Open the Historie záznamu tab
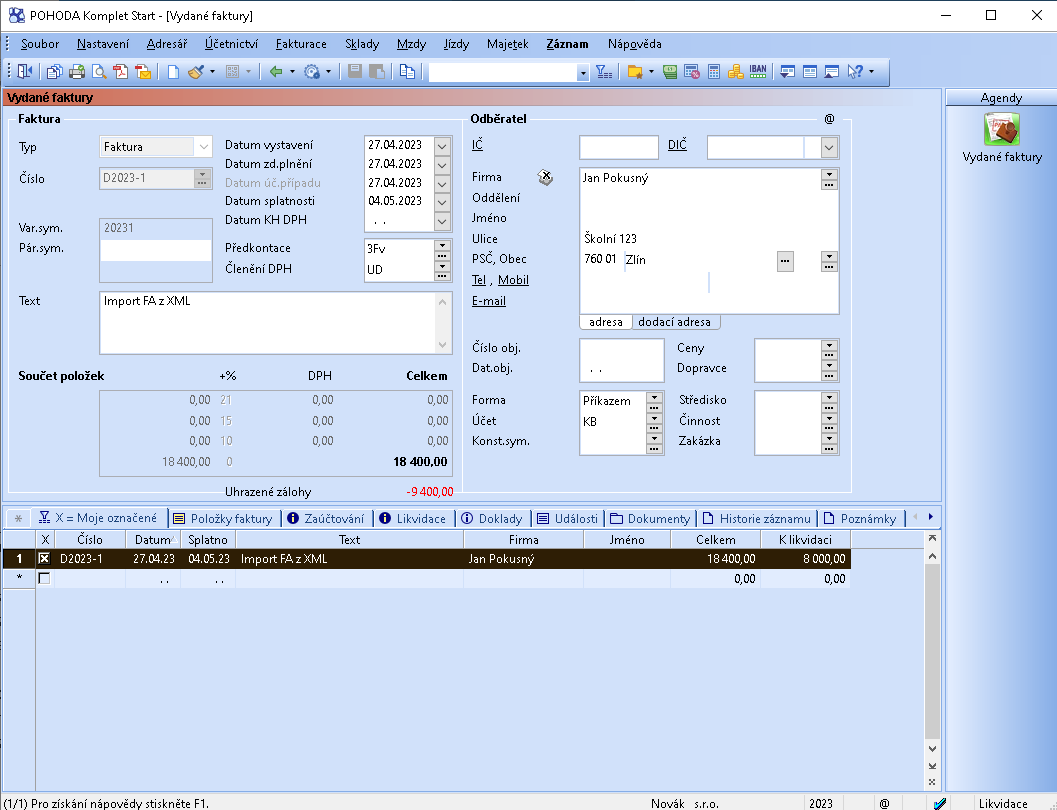Screen dimensions: 1057x810 [x=757, y=518]
